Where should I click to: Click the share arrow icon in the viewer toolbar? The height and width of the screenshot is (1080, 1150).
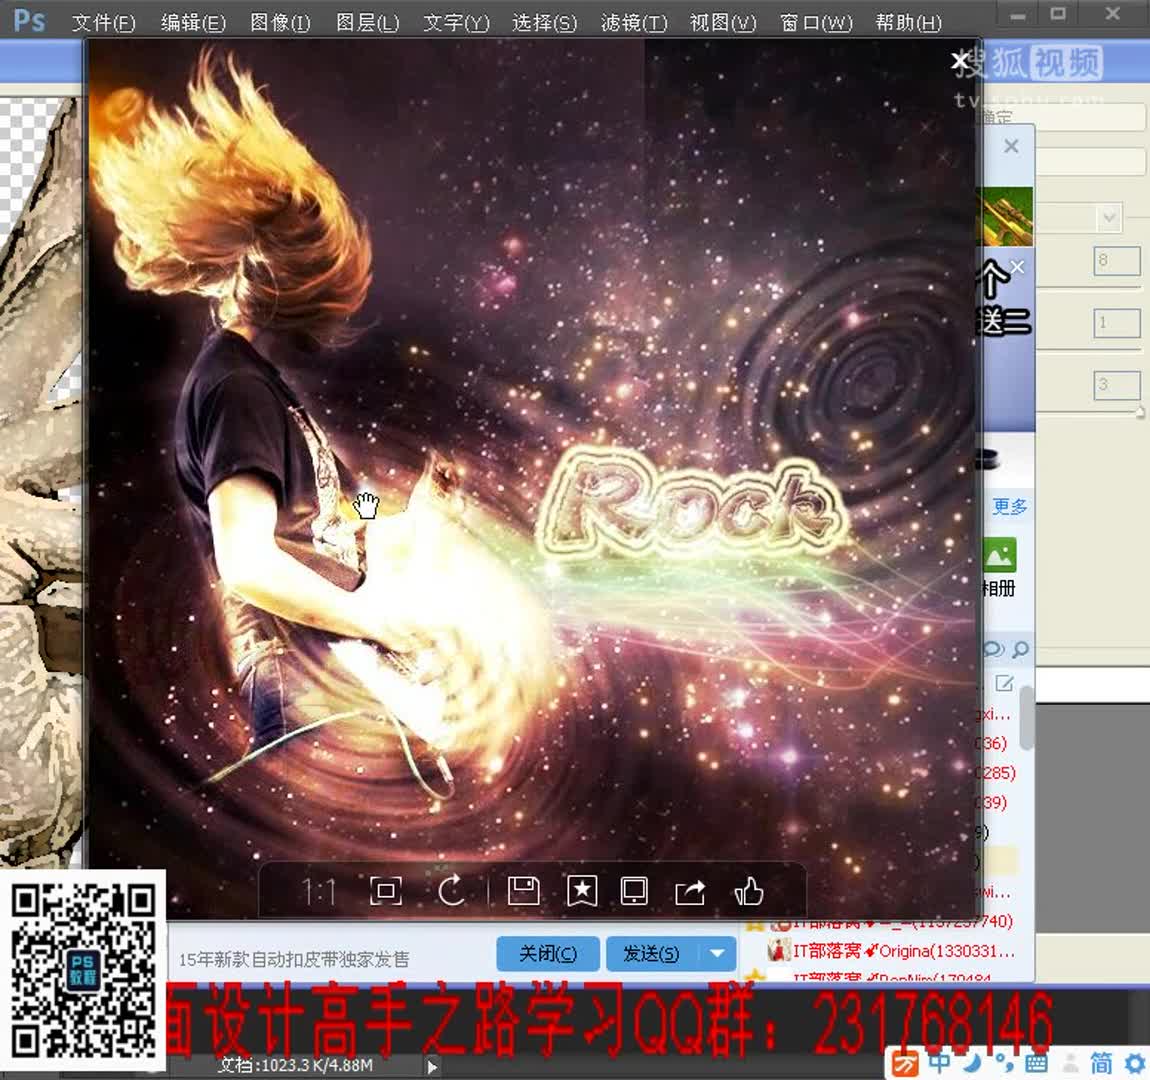click(x=690, y=892)
